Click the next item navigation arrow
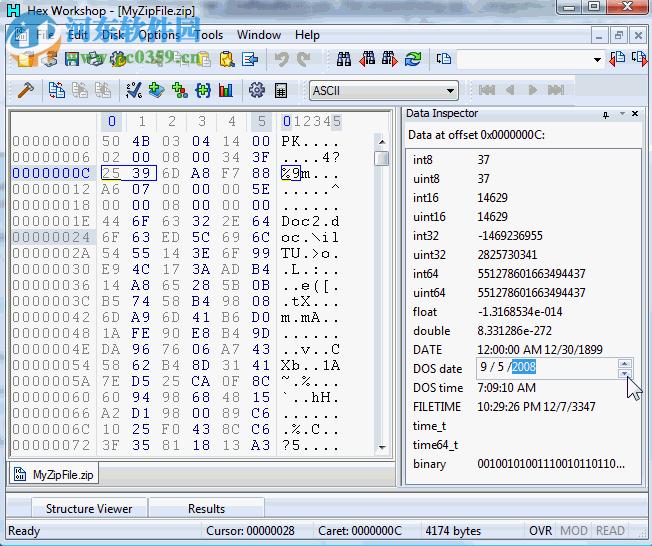 tap(532, 90)
